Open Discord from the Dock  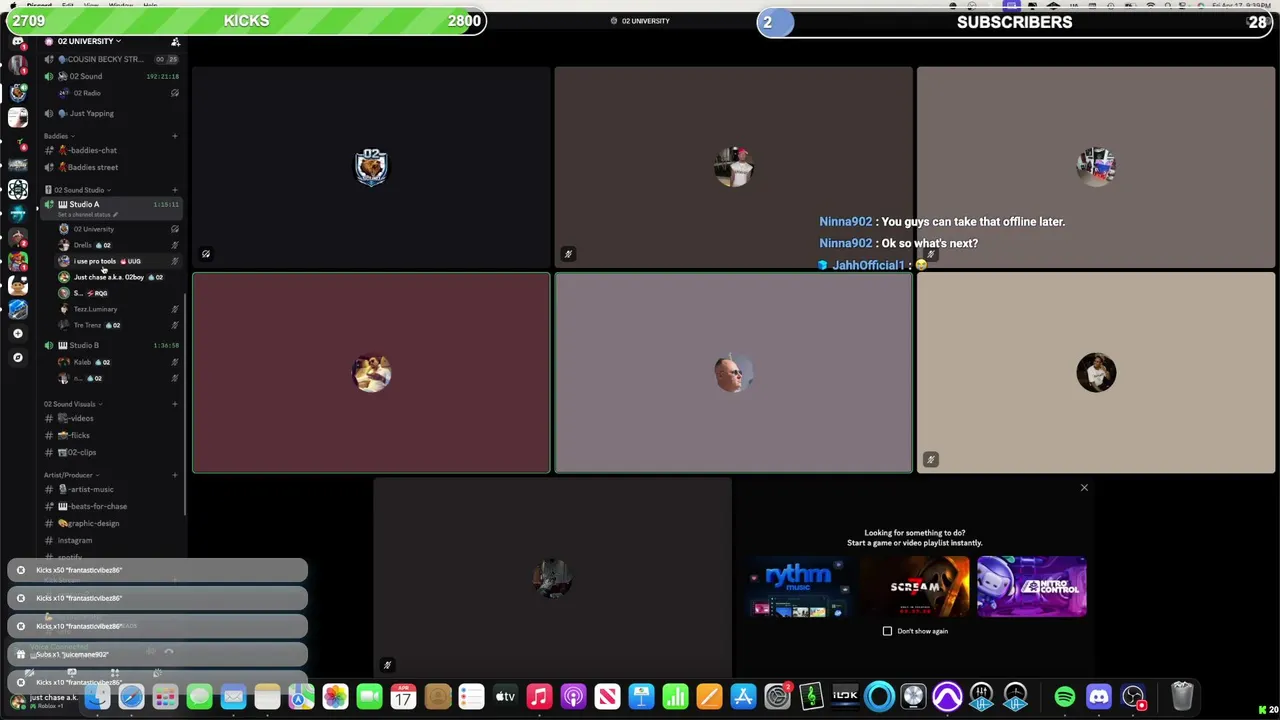[x=1099, y=697]
